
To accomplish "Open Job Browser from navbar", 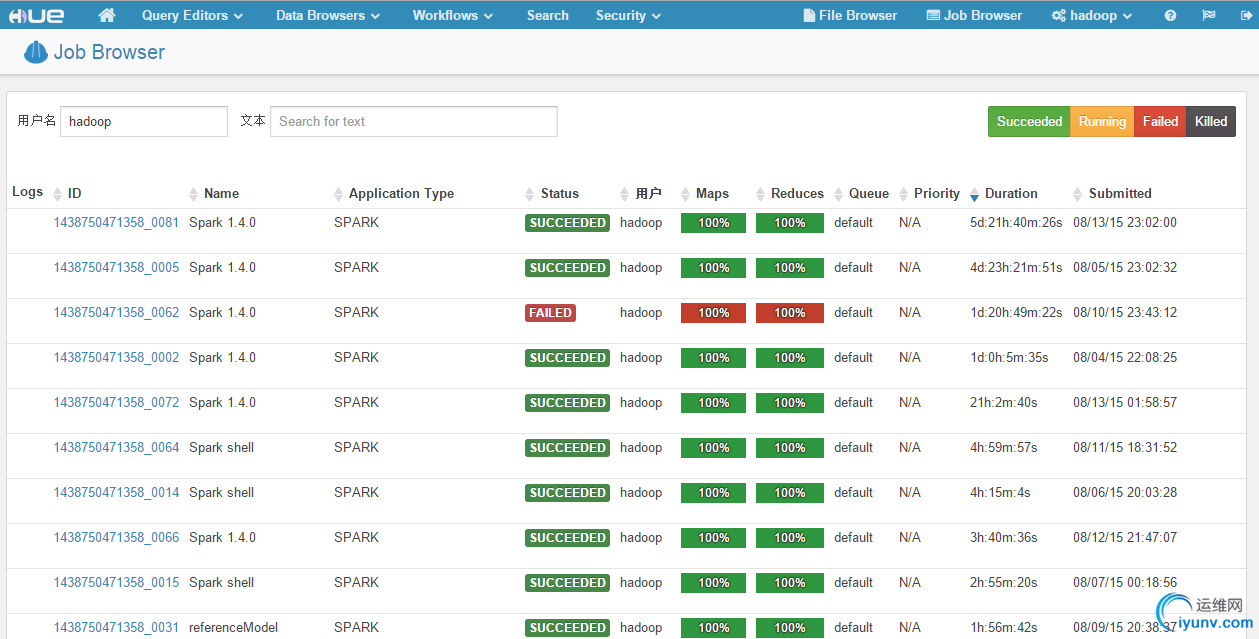I will pyautogui.click(x=975, y=15).
